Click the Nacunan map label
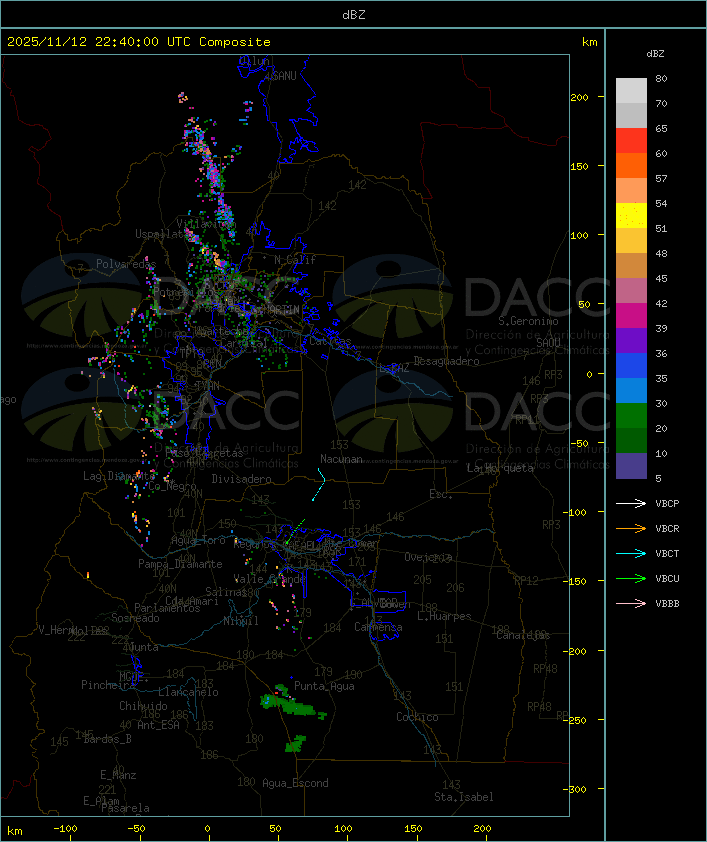This screenshot has height=842, width=707. pos(341,459)
